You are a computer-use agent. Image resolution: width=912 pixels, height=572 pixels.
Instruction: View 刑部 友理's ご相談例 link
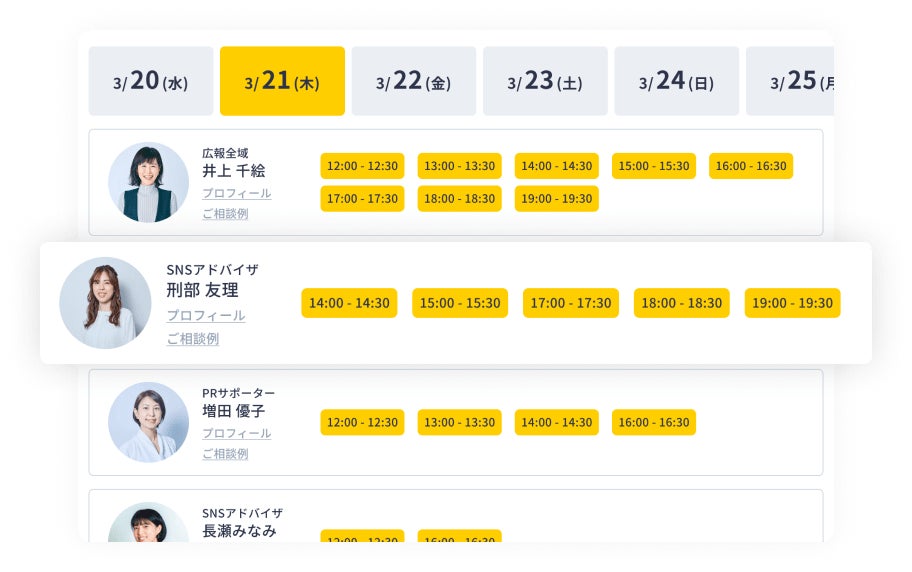192,339
